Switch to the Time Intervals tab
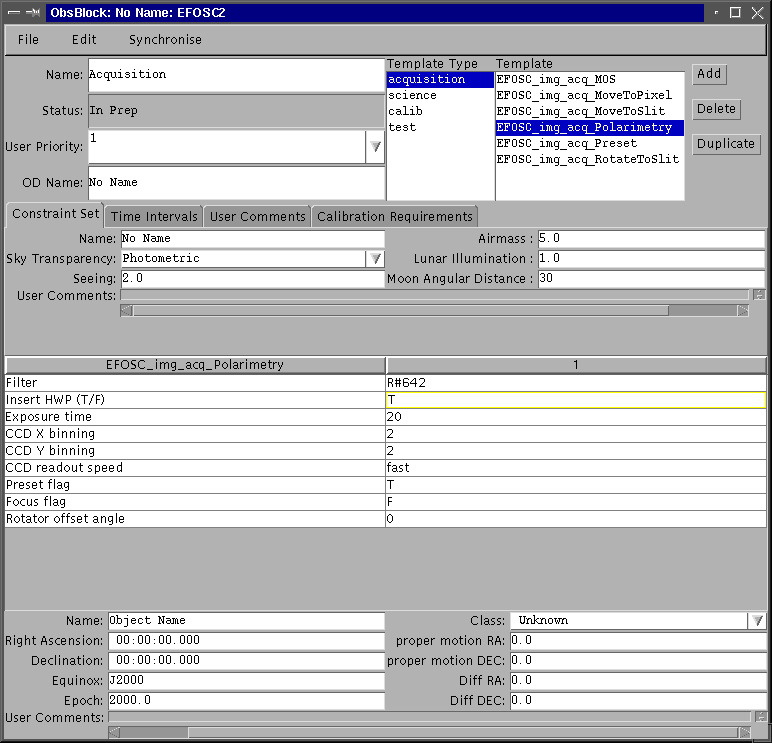 (154, 217)
